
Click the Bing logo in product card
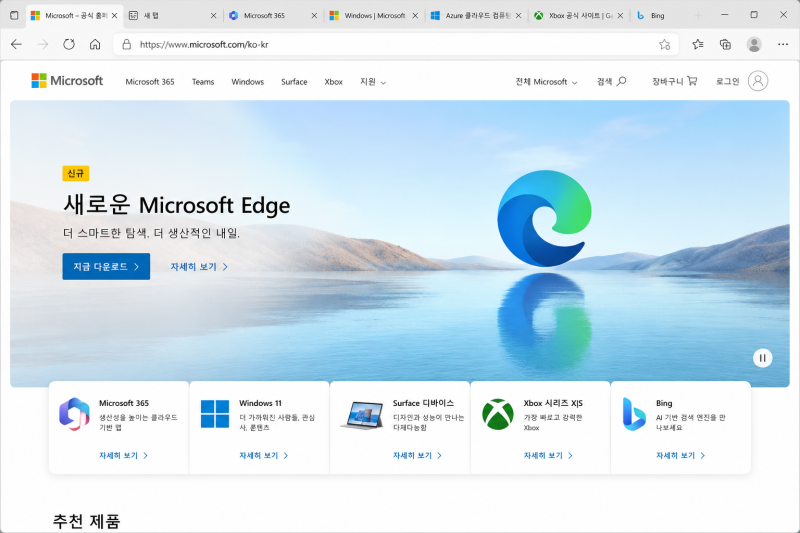(634, 414)
